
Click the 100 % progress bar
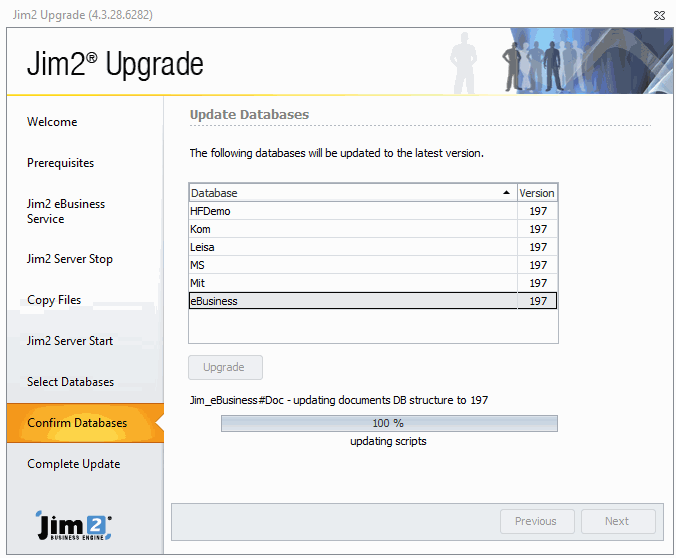point(389,423)
